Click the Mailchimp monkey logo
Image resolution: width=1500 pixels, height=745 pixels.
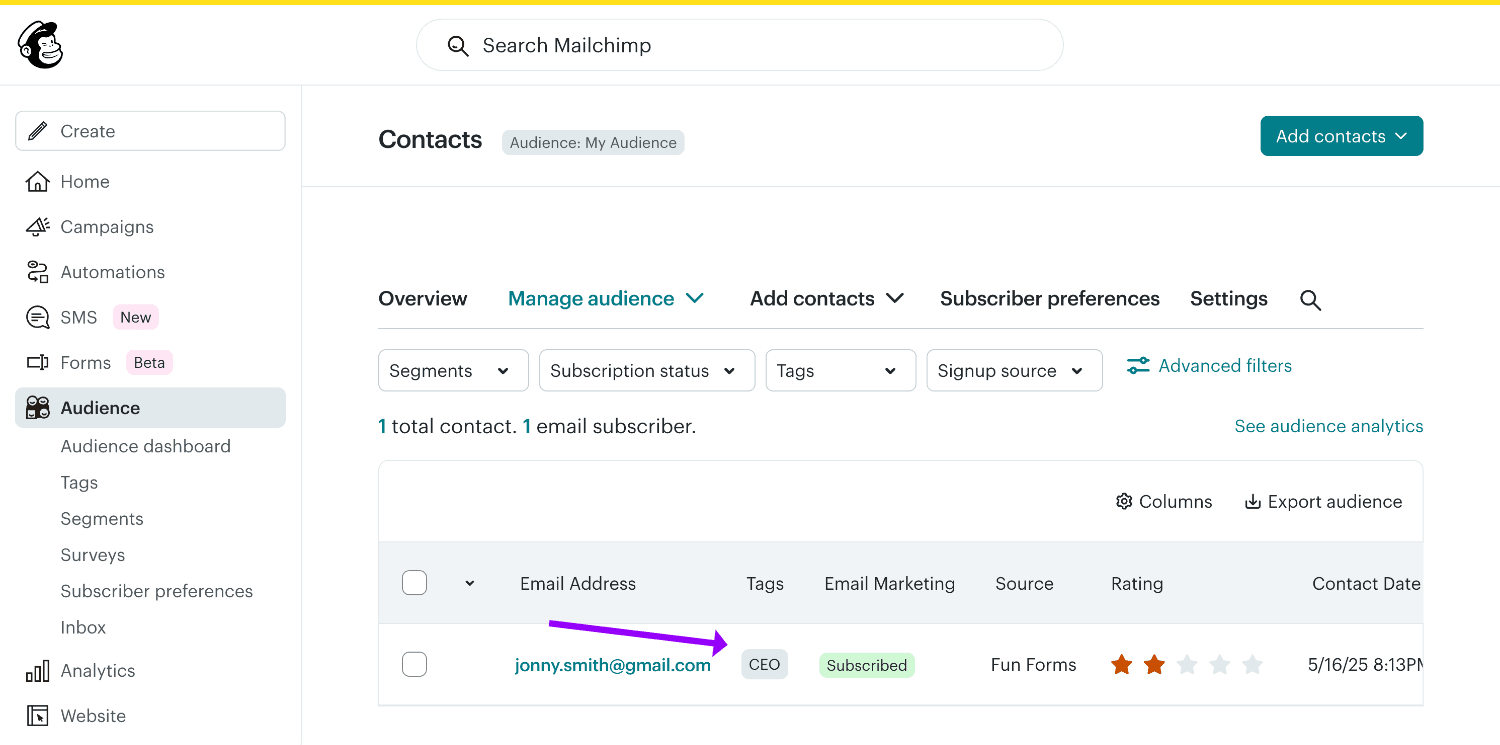(40, 45)
